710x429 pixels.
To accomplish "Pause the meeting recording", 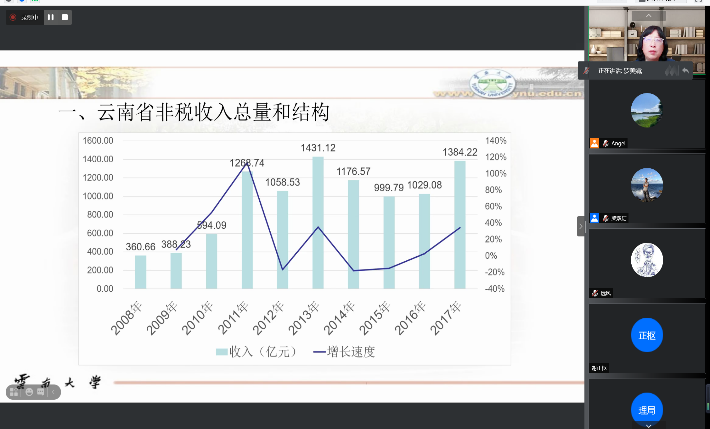I will click(49, 17).
